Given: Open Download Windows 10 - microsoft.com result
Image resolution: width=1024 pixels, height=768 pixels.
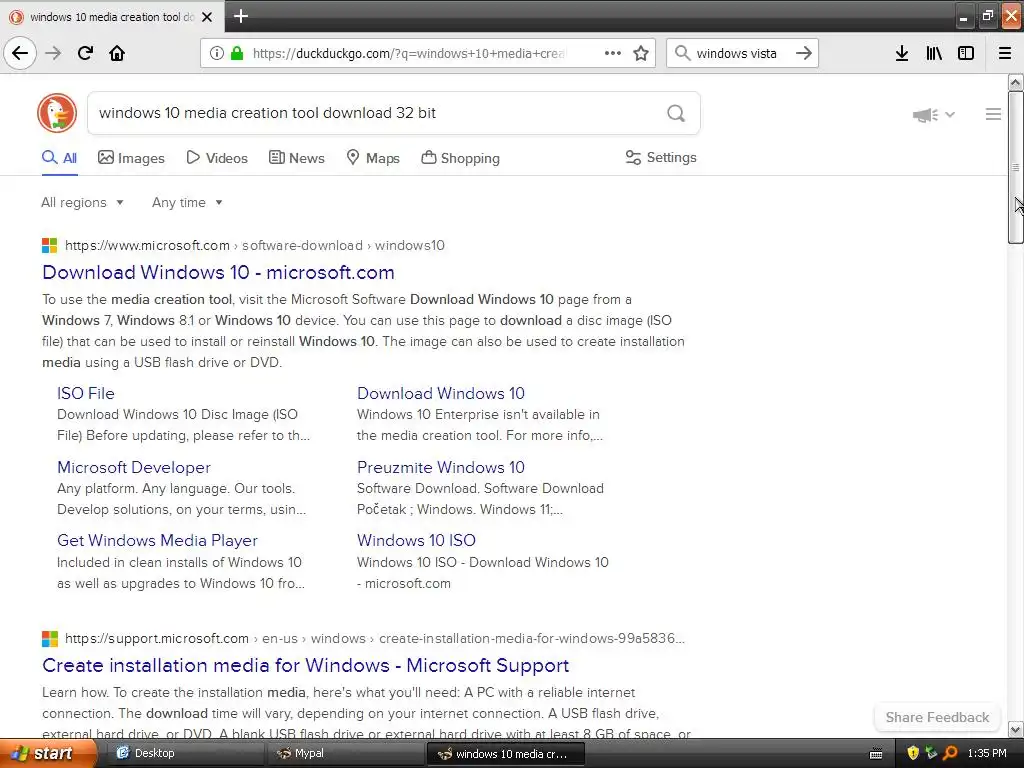Looking at the screenshot, I should [x=218, y=272].
